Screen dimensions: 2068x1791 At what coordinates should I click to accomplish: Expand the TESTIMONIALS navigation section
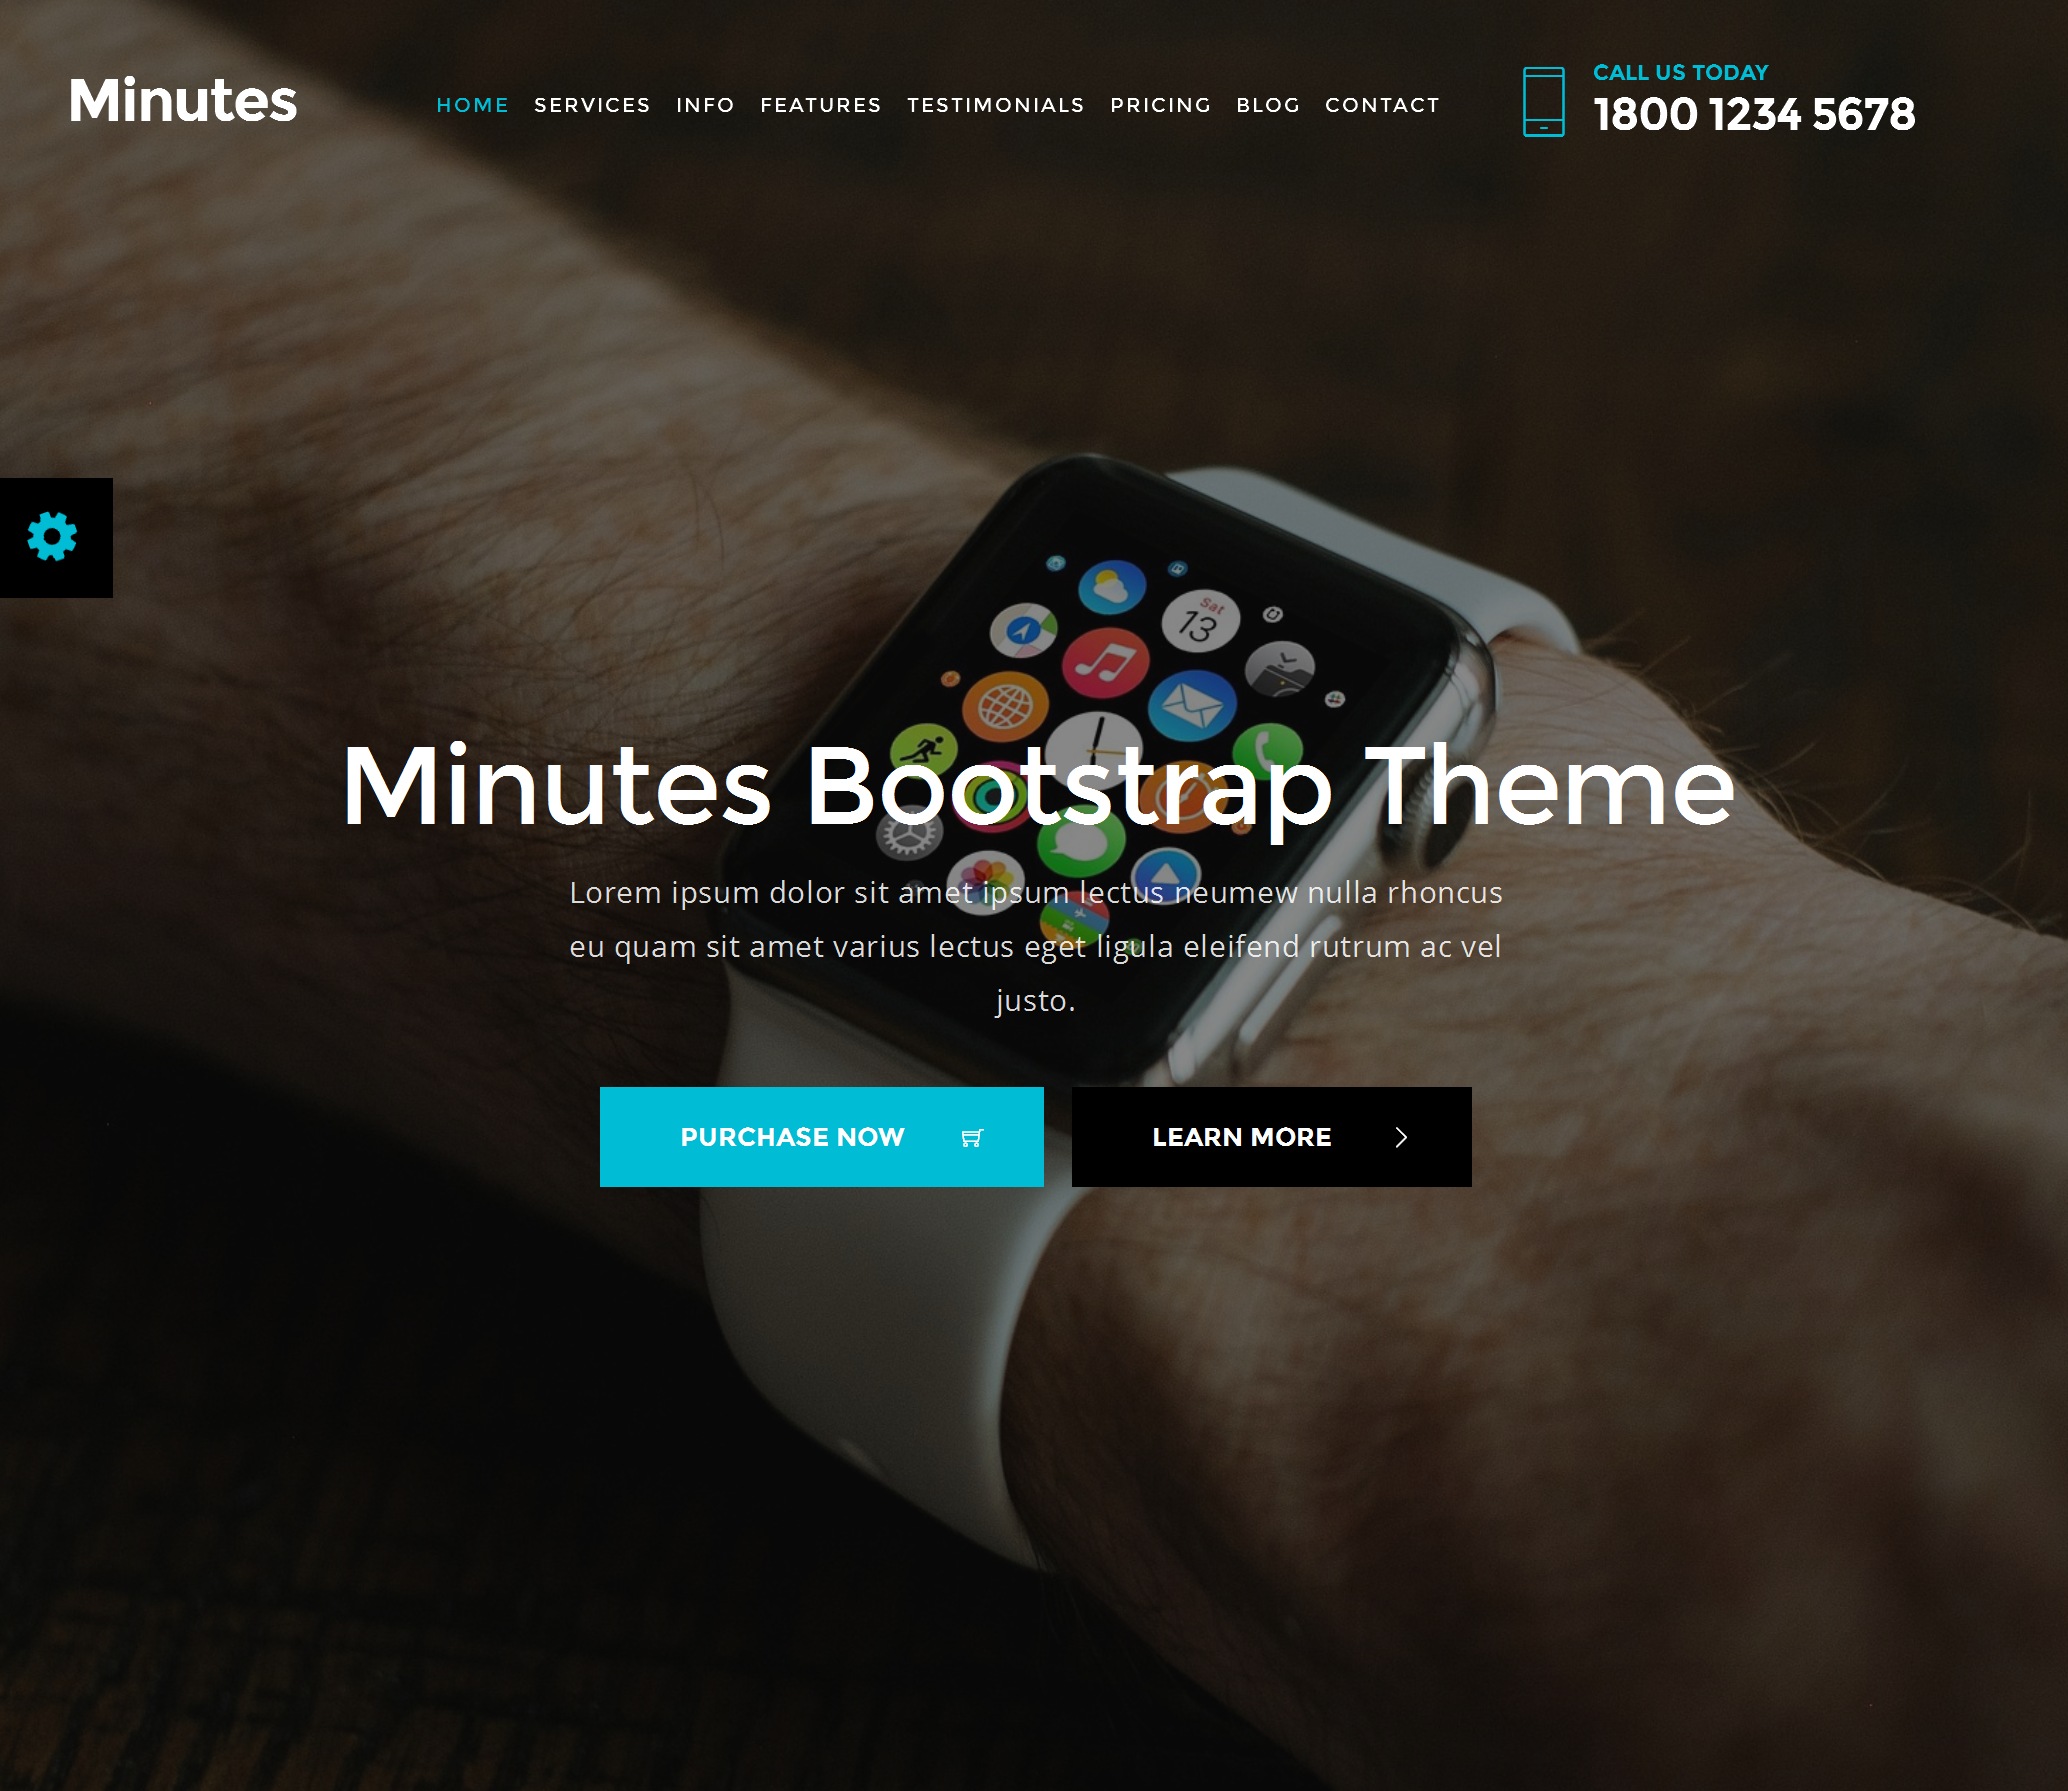pos(995,104)
